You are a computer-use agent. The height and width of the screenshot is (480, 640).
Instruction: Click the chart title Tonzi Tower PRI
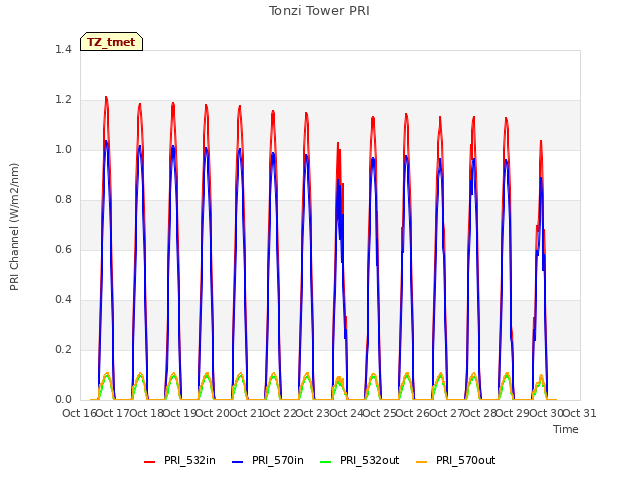[319, 11]
